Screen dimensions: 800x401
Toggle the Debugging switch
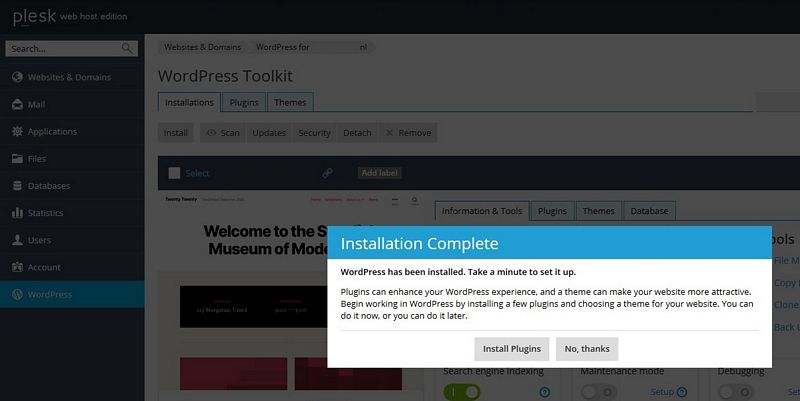736,392
